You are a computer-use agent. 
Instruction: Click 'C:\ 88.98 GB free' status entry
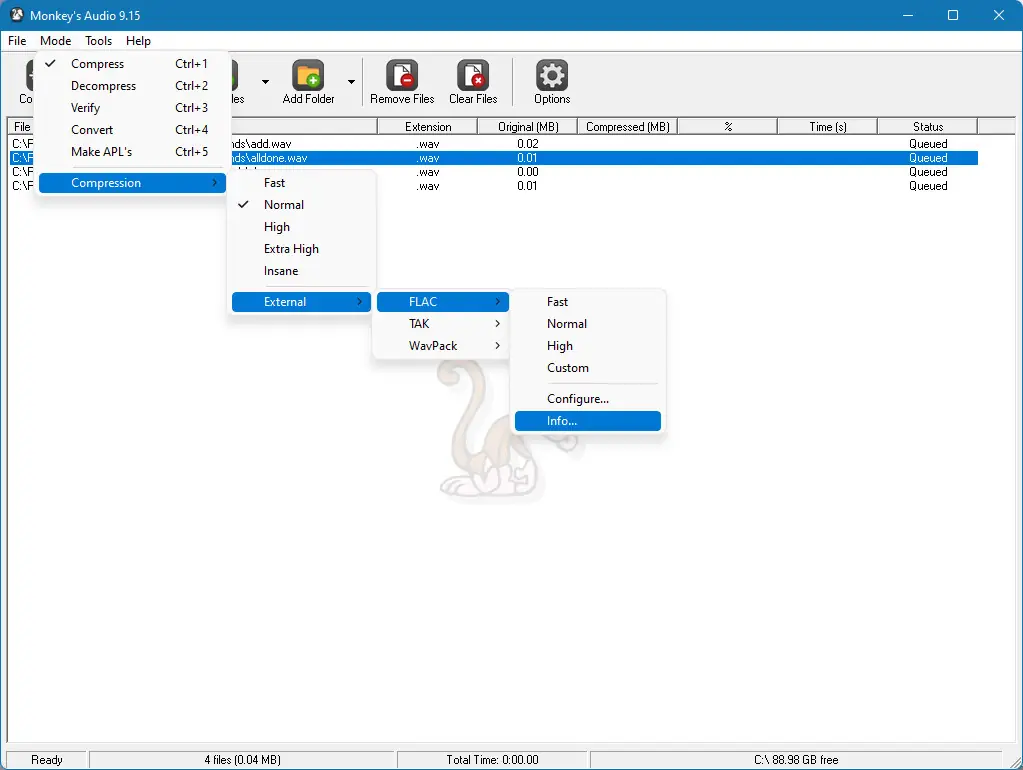pos(796,760)
